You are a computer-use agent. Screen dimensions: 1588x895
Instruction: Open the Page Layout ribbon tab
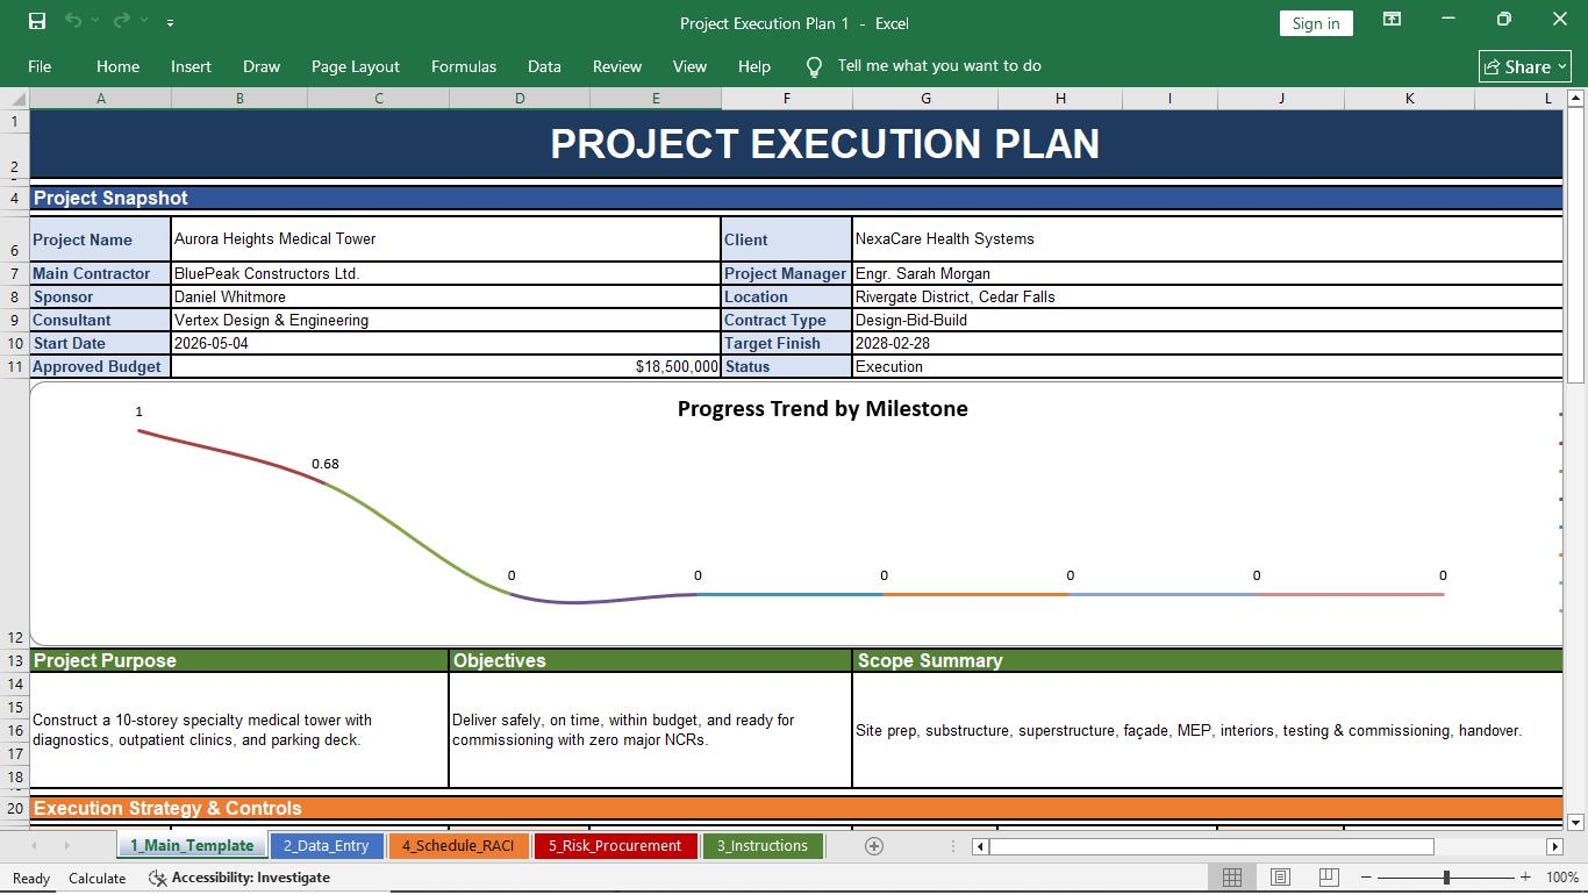355,66
